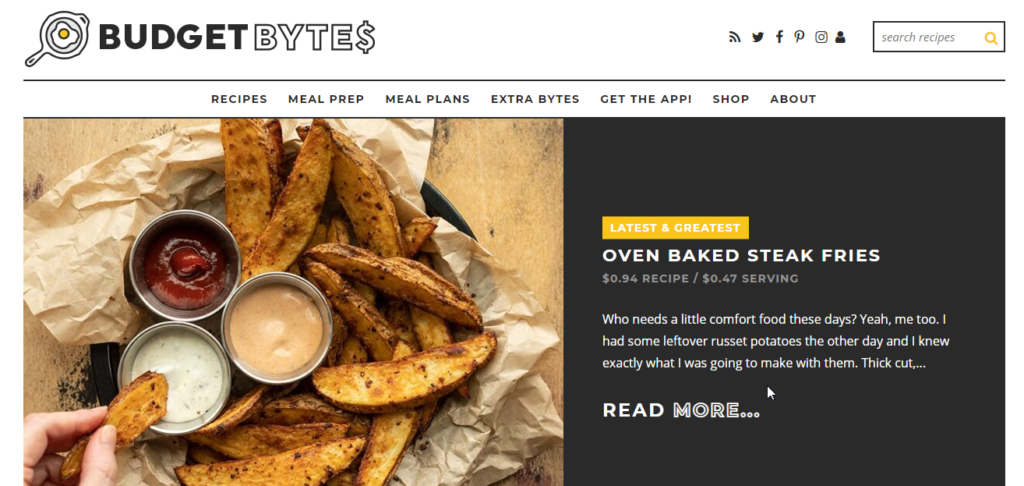Click the user account icon
The height and width of the screenshot is (486, 1024).
coord(840,37)
